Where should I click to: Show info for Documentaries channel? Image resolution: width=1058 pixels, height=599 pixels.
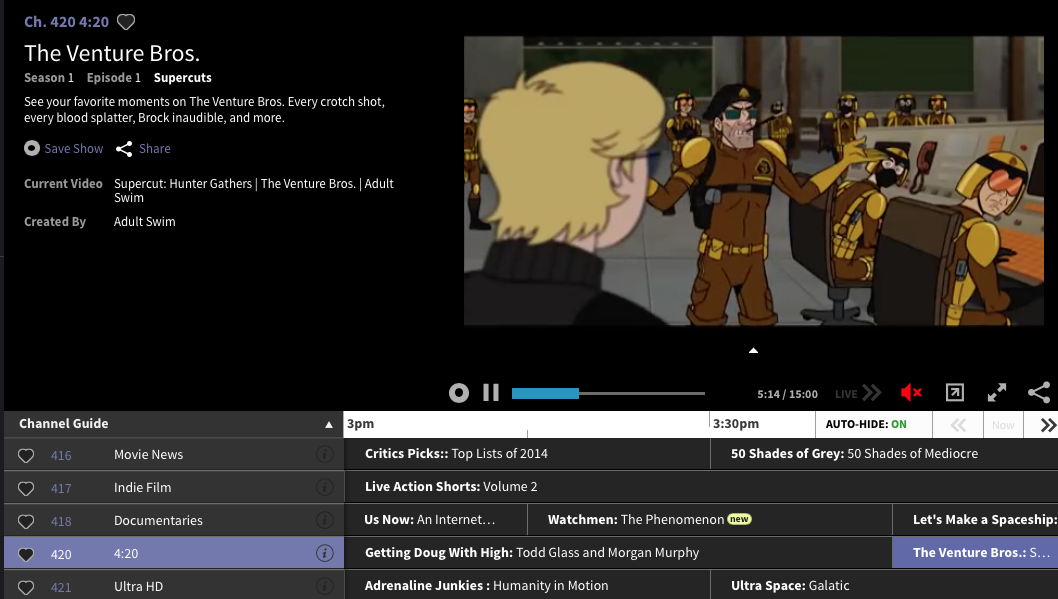pyautogui.click(x=325, y=520)
